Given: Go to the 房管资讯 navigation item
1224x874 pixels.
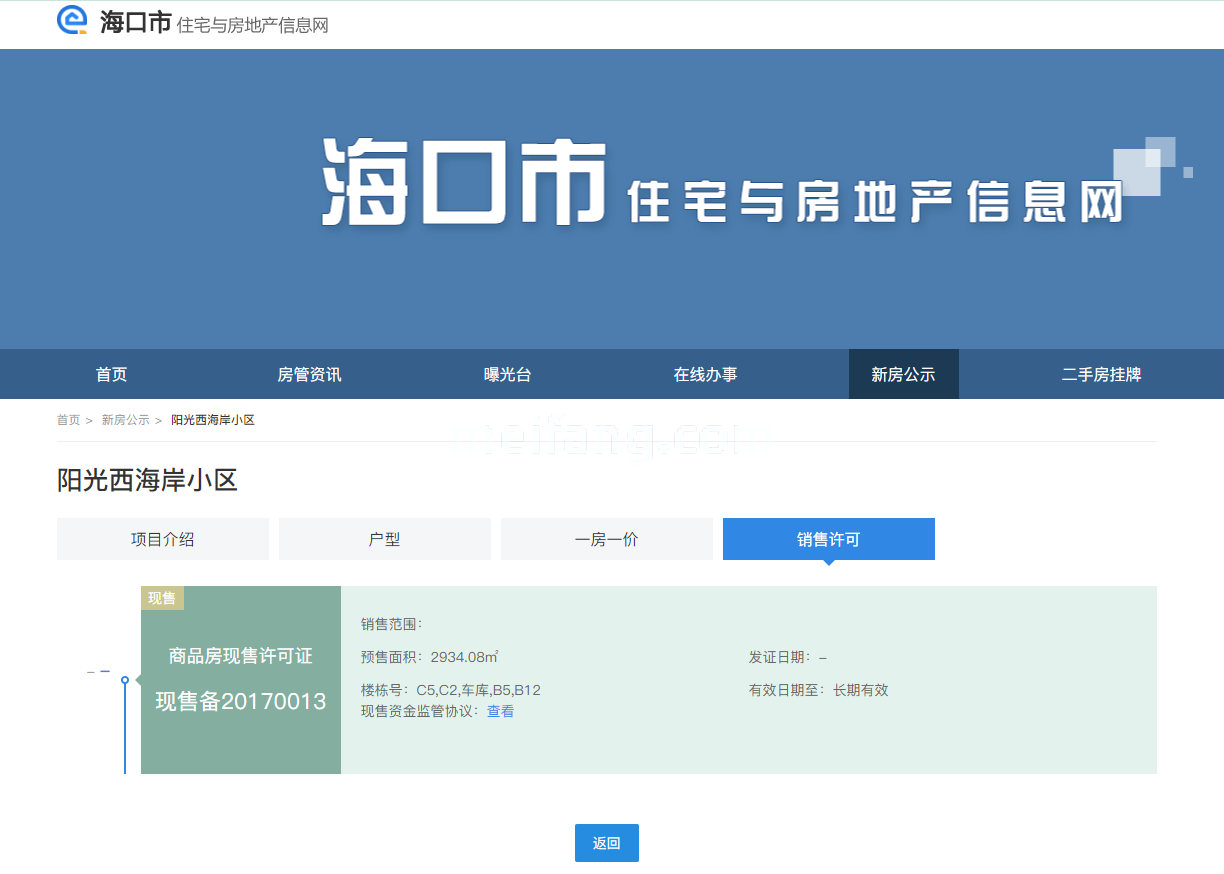Looking at the screenshot, I should [309, 375].
